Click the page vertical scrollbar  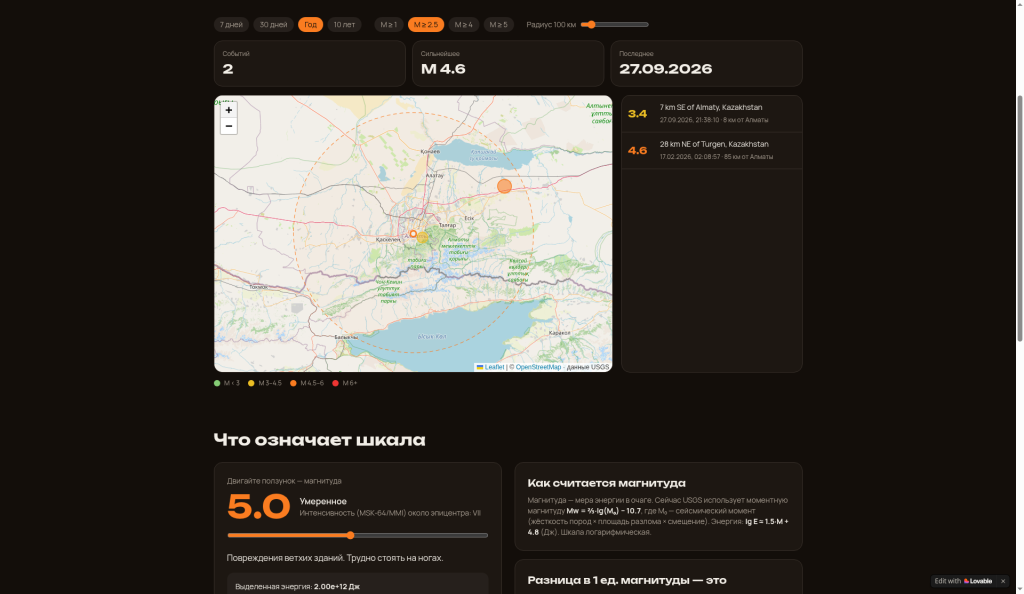coord(1019,219)
